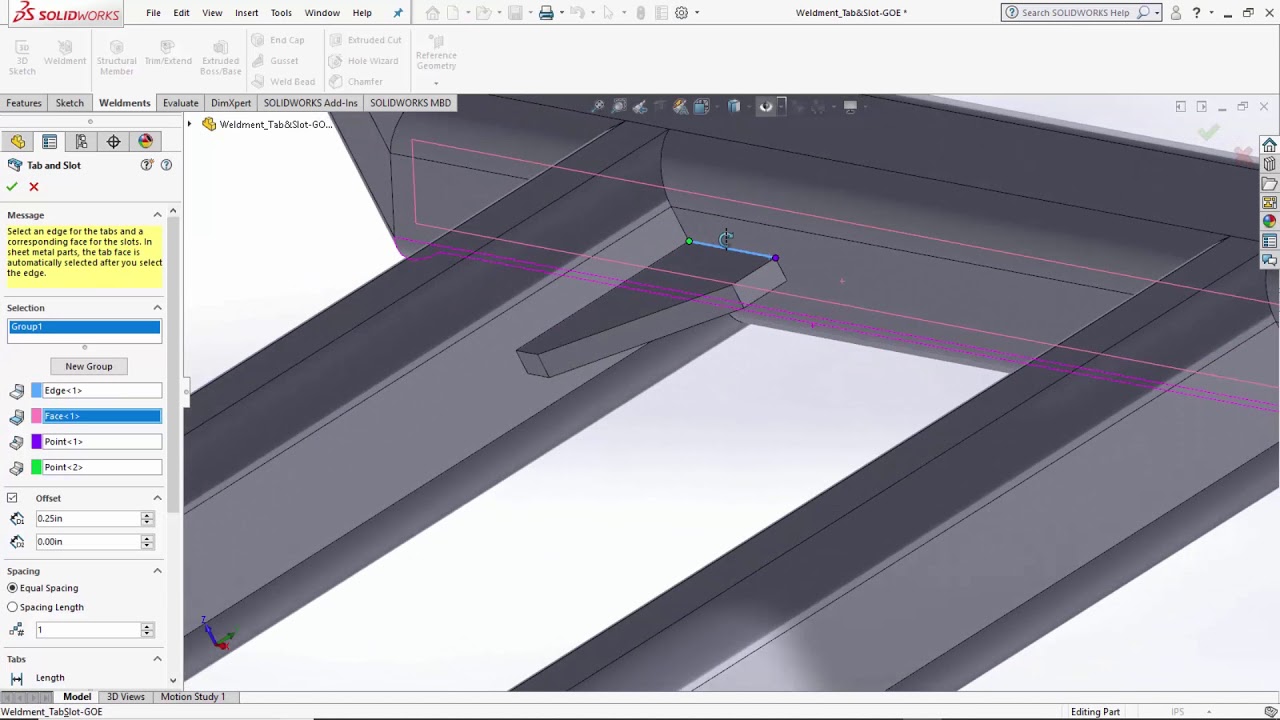Open the DisplayManager color-ball panel tab
Viewport: 1280px width, 720px height.
tap(146, 142)
